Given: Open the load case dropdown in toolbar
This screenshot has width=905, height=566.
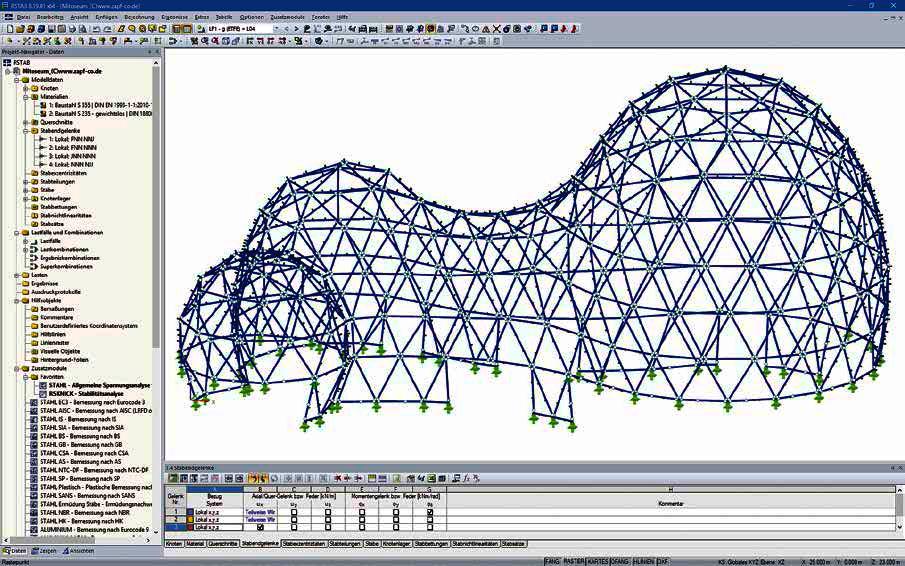Looking at the screenshot, I should pos(276,28).
